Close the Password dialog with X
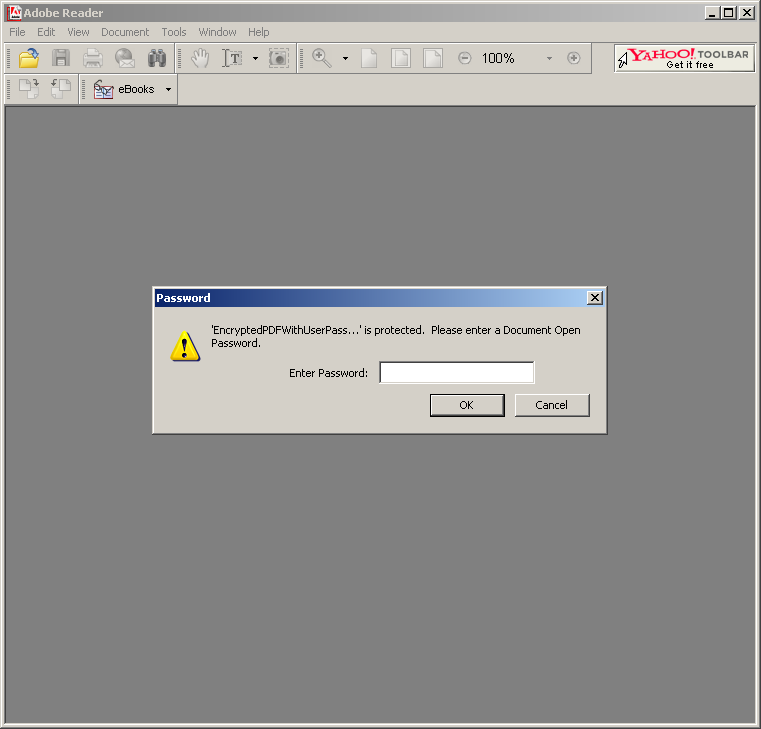This screenshot has height=729, width=761. pos(595,298)
